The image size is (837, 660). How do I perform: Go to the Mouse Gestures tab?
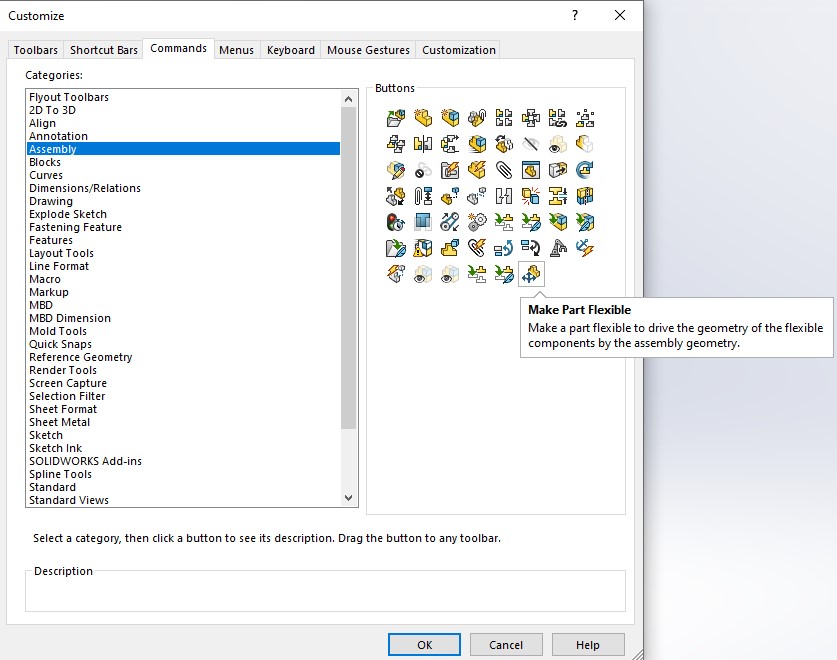[x=368, y=50]
